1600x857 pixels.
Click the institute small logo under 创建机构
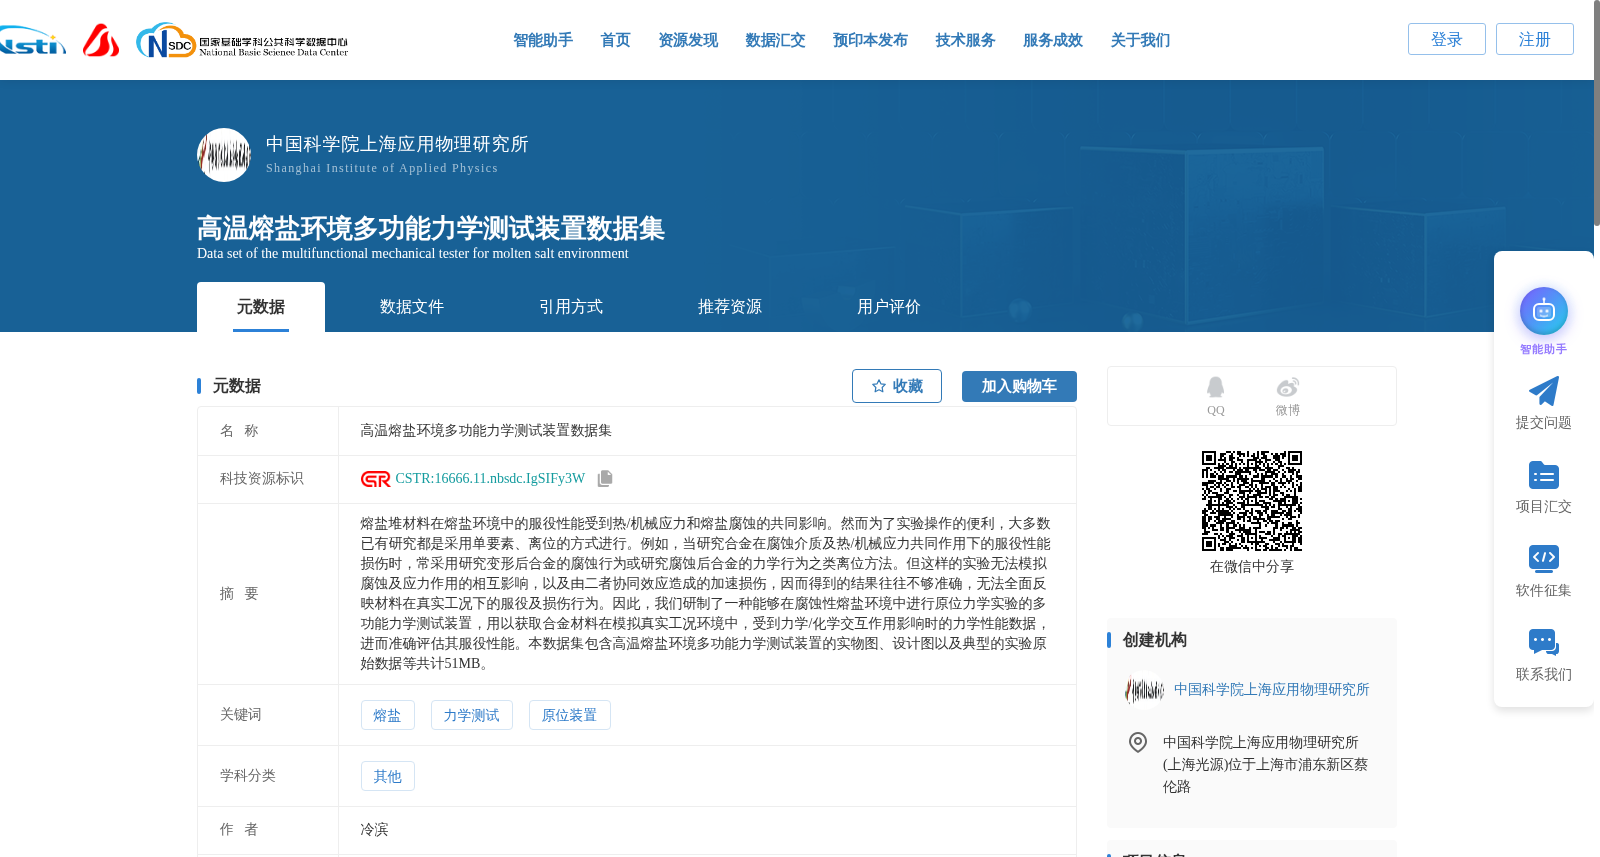tap(1144, 690)
